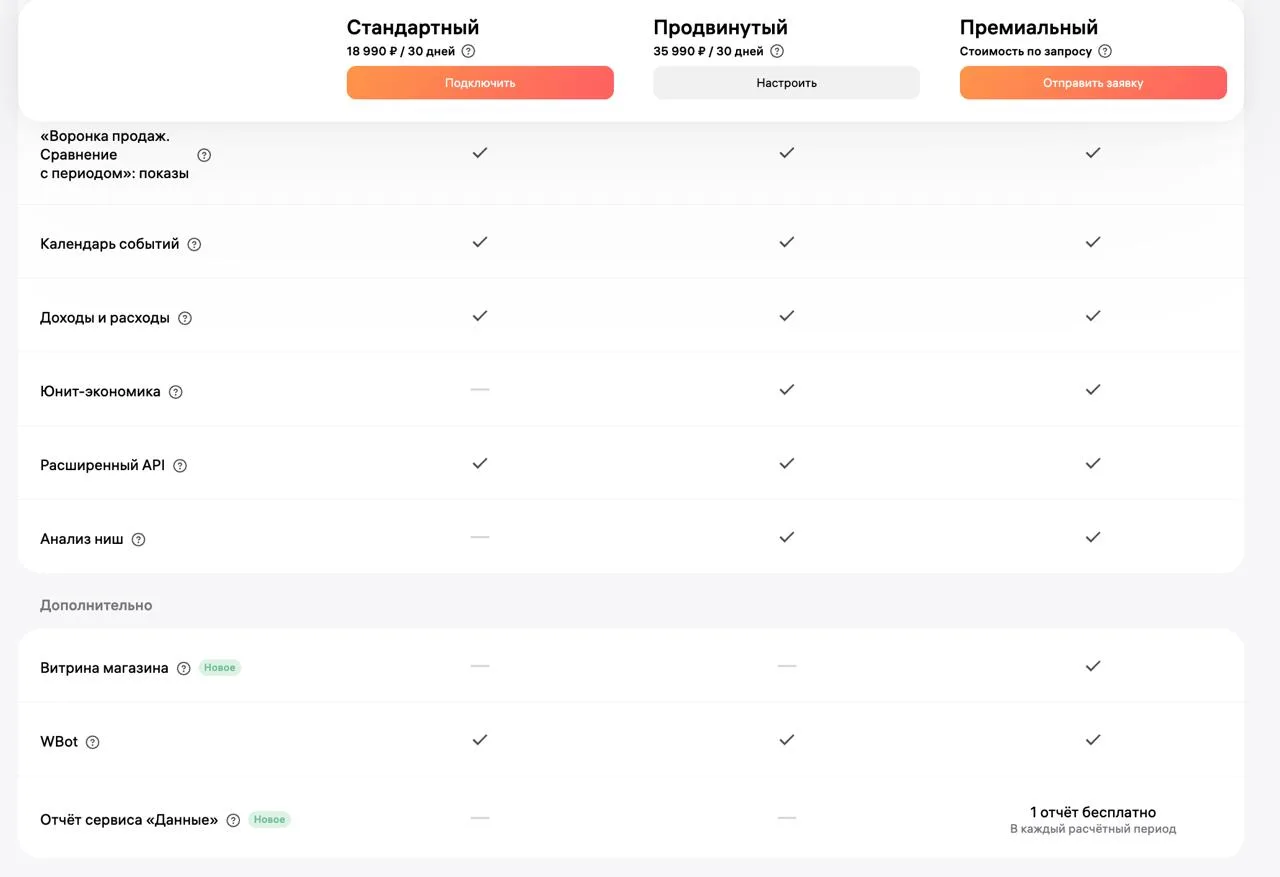Show help for Юнит-экономика

pyautogui.click(x=175, y=392)
